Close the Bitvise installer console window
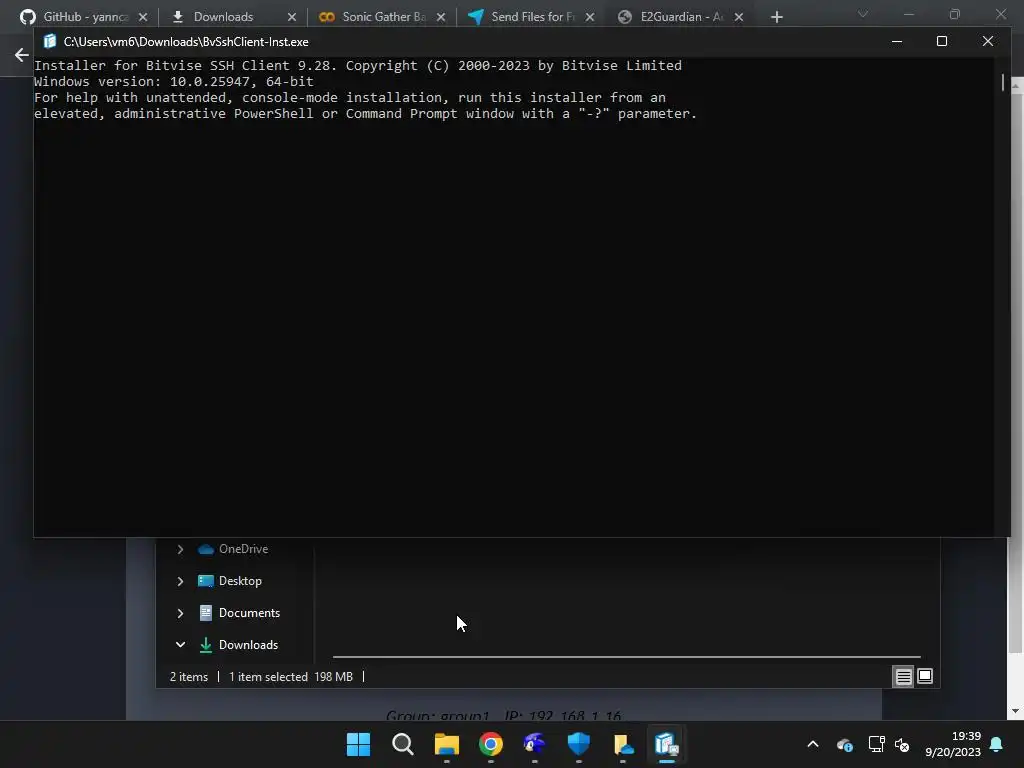 pos(987,41)
